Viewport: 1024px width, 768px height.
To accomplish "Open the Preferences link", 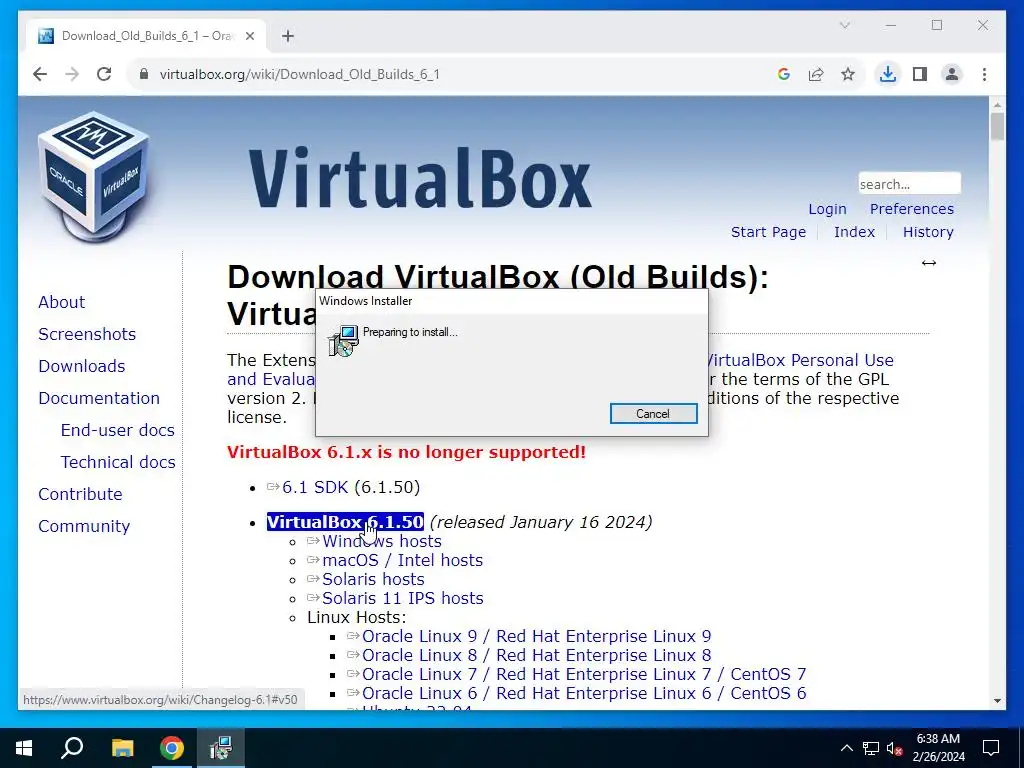I will coord(912,209).
